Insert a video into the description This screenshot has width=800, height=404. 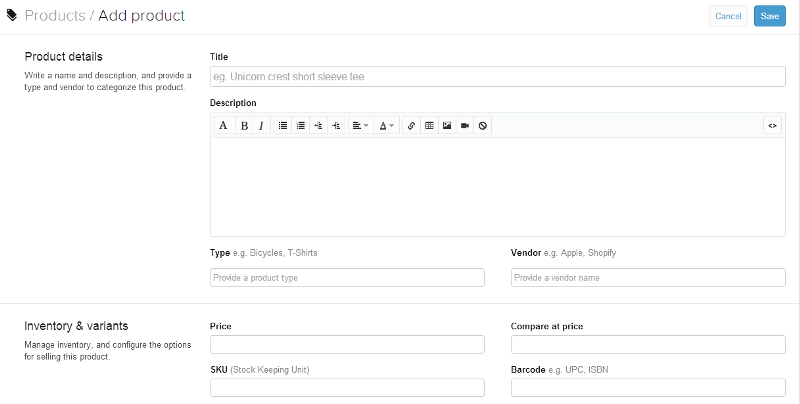[x=465, y=126]
